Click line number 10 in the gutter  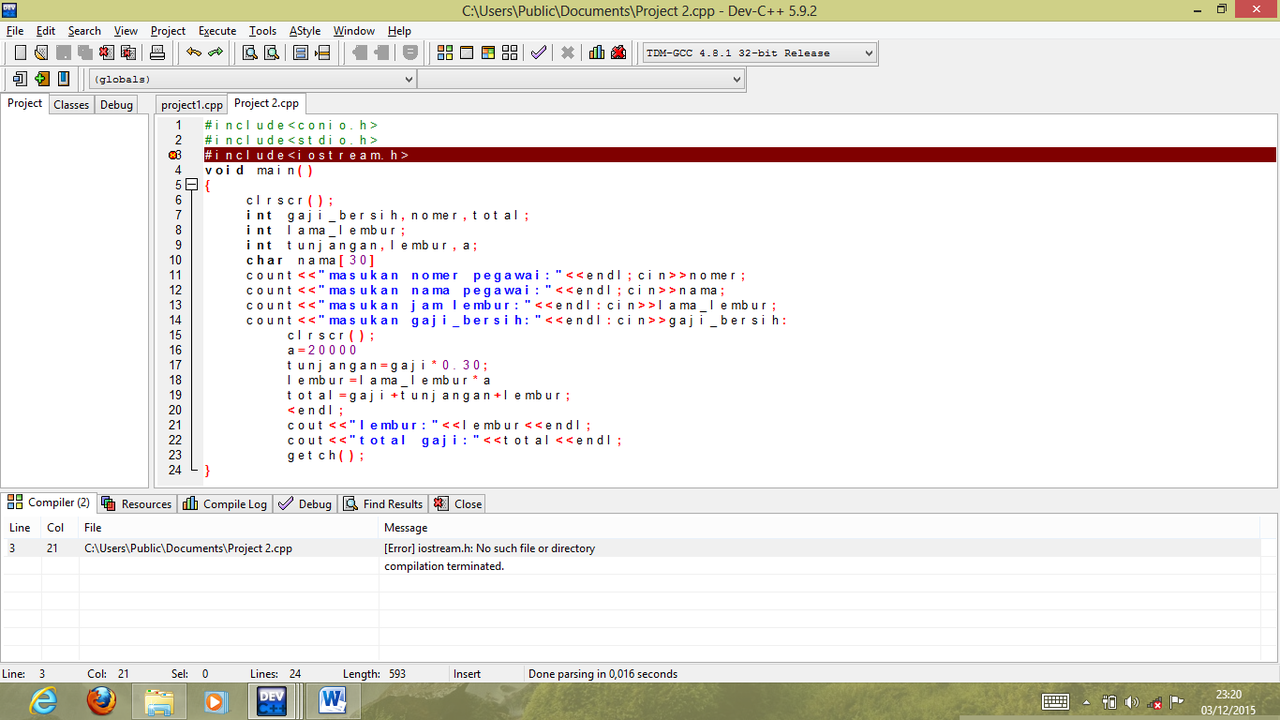coord(174,260)
